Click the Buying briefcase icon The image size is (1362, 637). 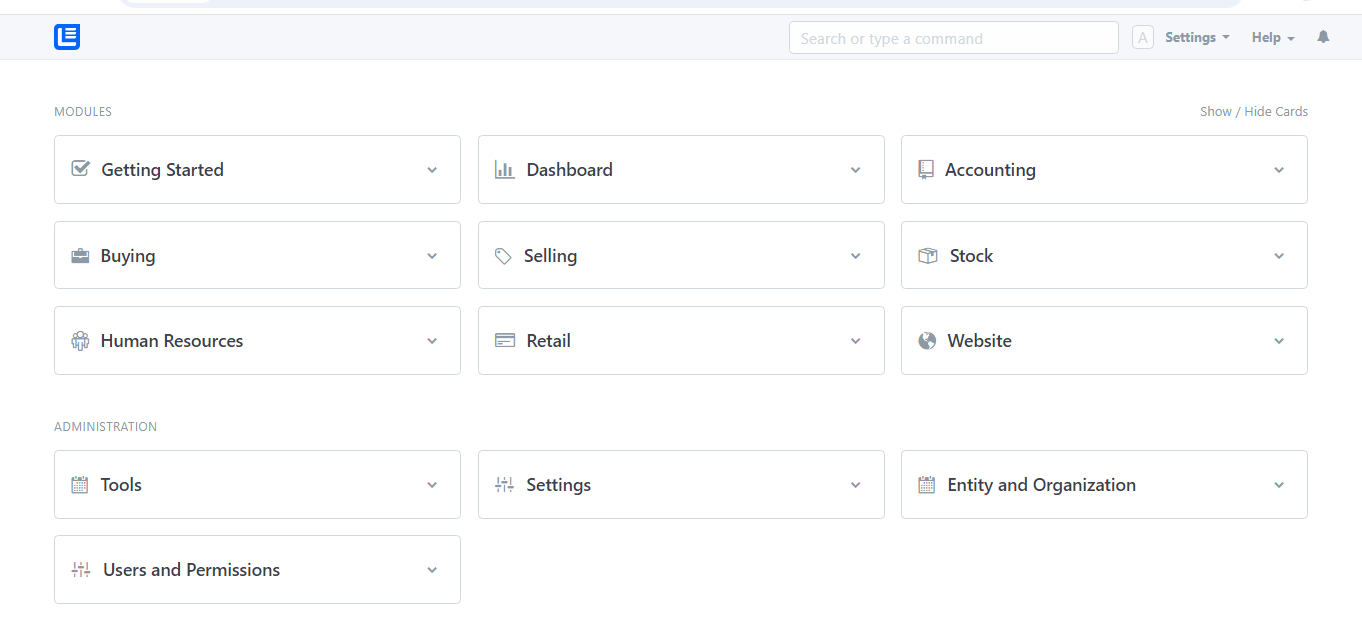(x=80, y=255)
